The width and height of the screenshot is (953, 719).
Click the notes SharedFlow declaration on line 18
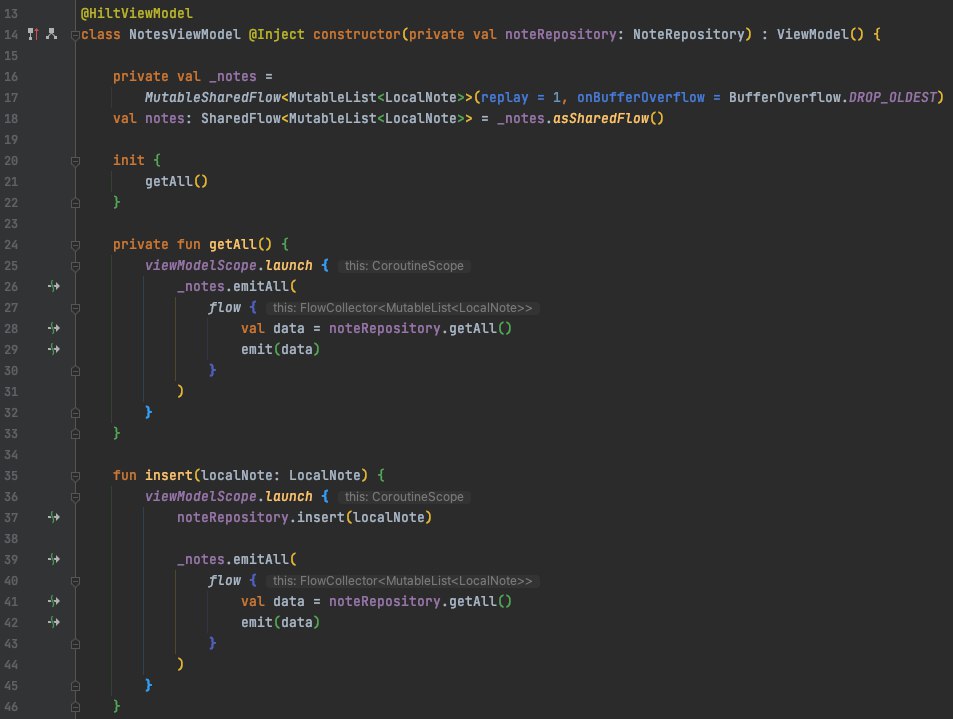click(165, 119)
